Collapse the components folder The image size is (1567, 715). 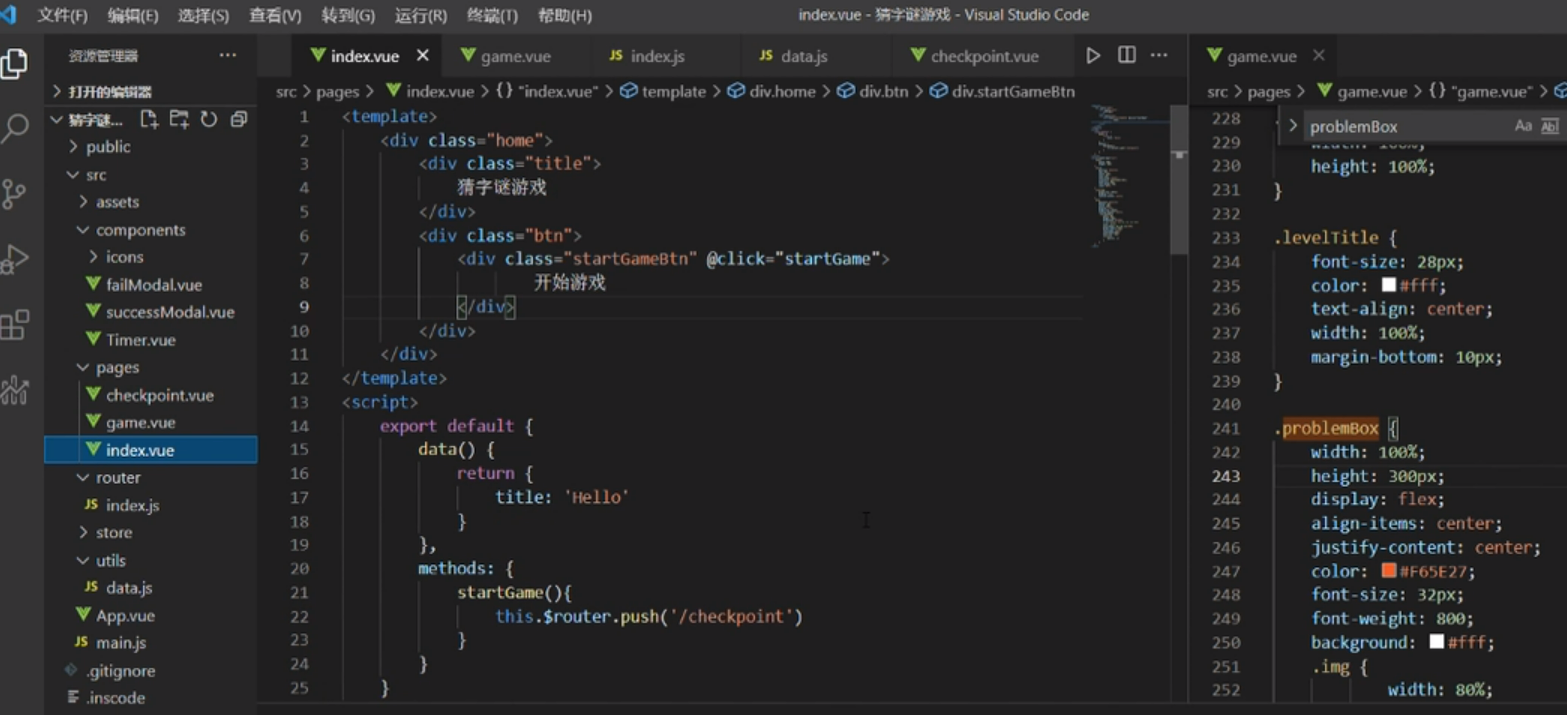point(140,230)
